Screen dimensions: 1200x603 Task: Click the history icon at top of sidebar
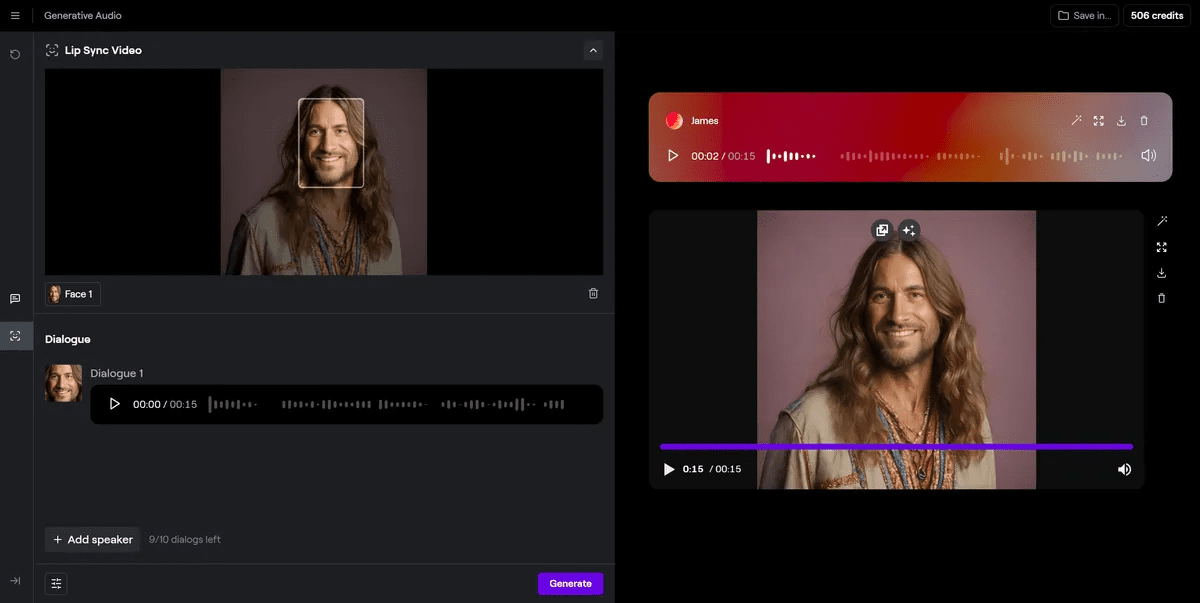(x=14, y=54)
